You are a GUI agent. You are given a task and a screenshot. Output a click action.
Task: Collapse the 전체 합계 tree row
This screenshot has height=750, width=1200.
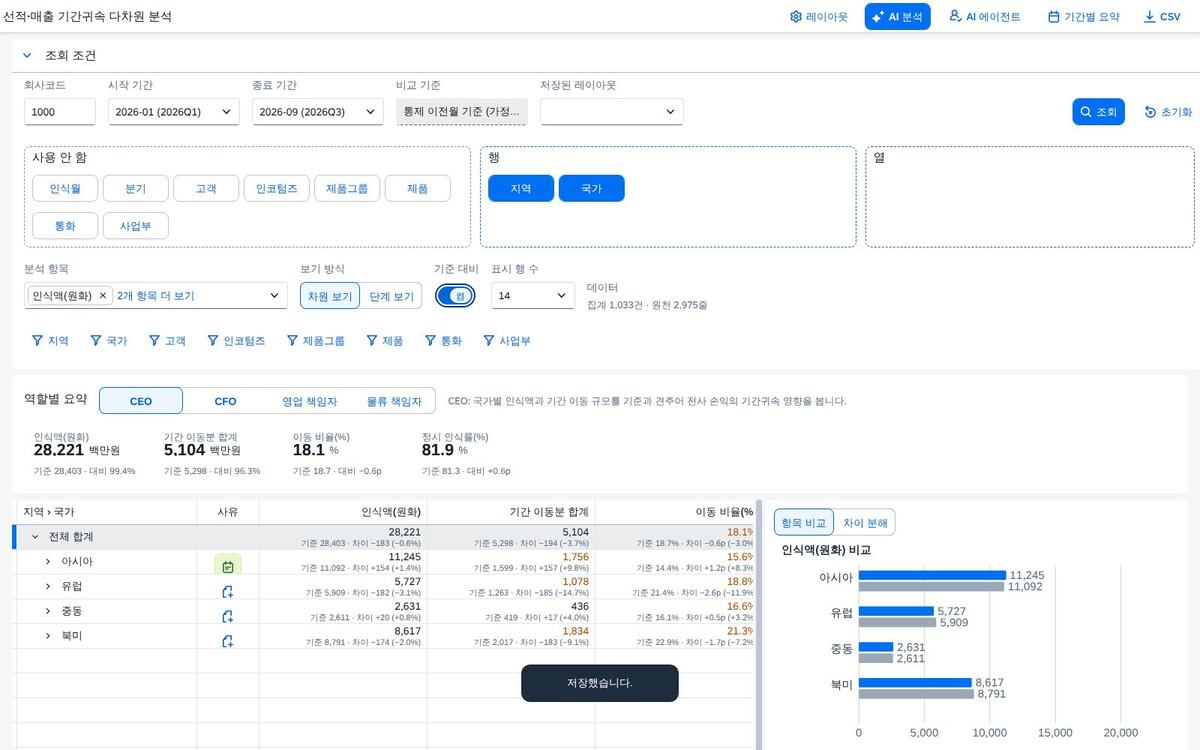(x=35, y=537)
